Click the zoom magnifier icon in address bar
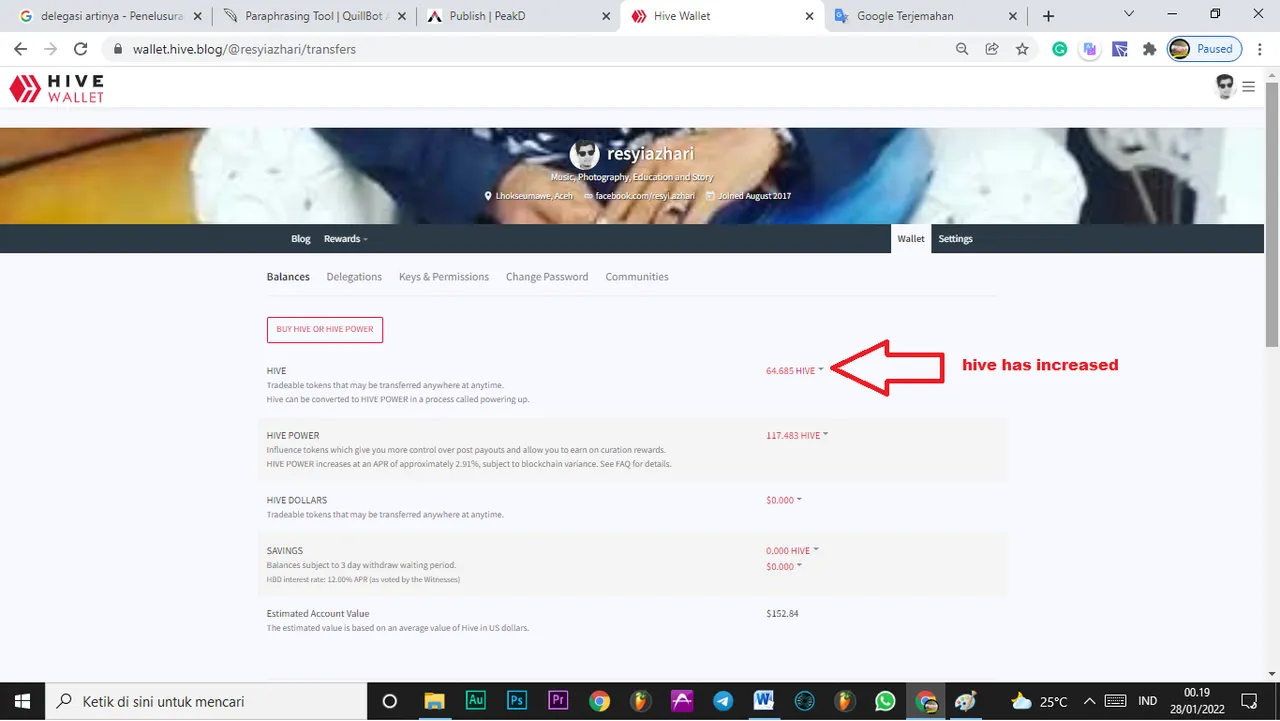 coord(962,49)
